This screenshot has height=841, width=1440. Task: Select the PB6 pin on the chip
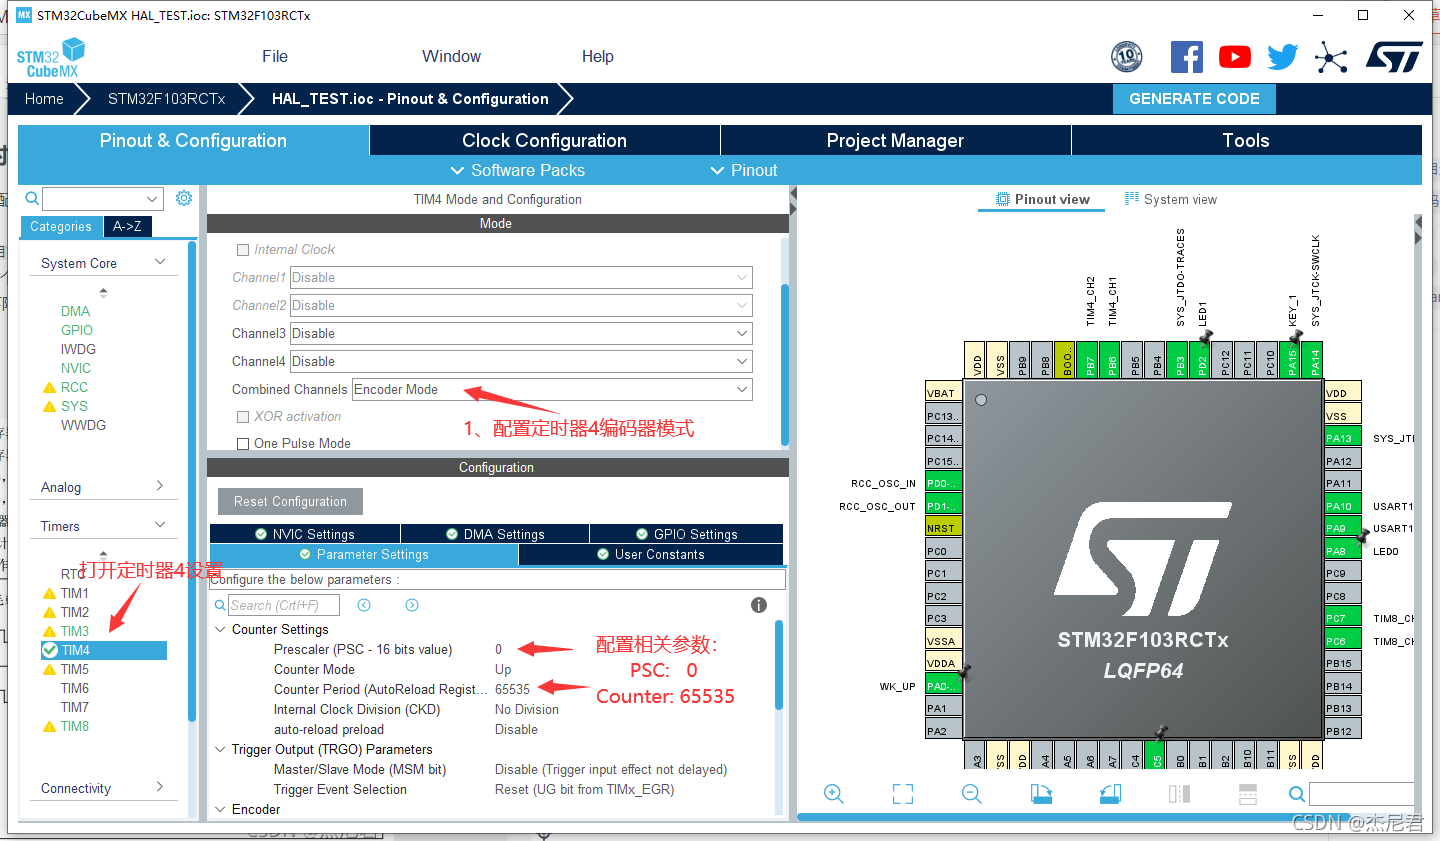(x=1112, y=360)
